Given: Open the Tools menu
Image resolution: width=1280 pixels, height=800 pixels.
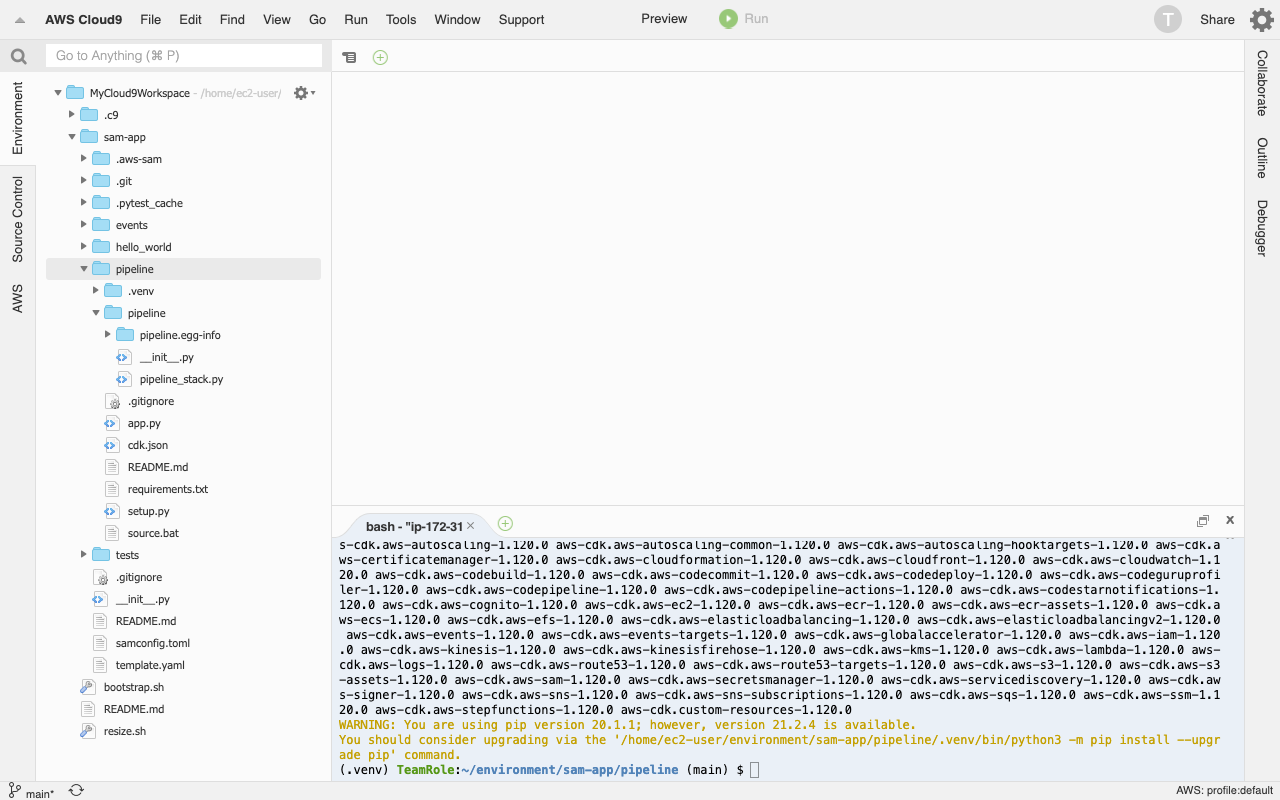Looking at the screenshot, I should pyautogui.click(x=401, y=19).
